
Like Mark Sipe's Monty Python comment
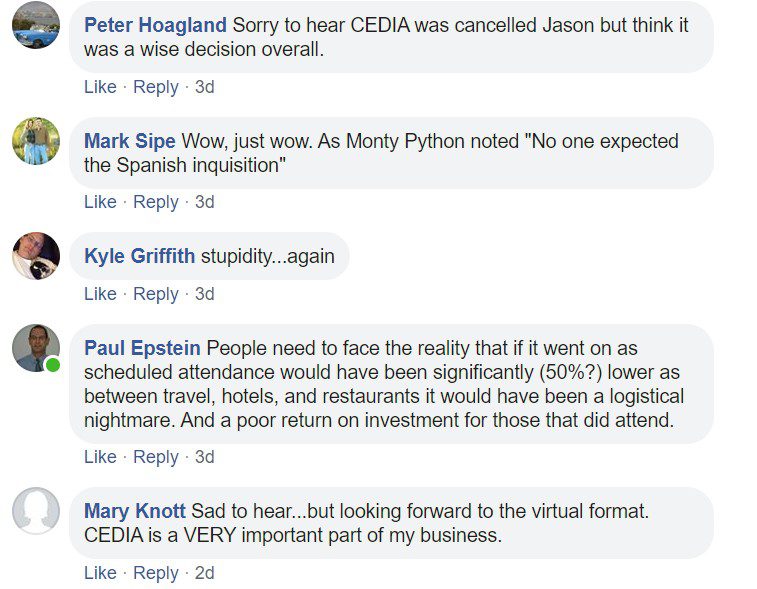tap(100, 202)
